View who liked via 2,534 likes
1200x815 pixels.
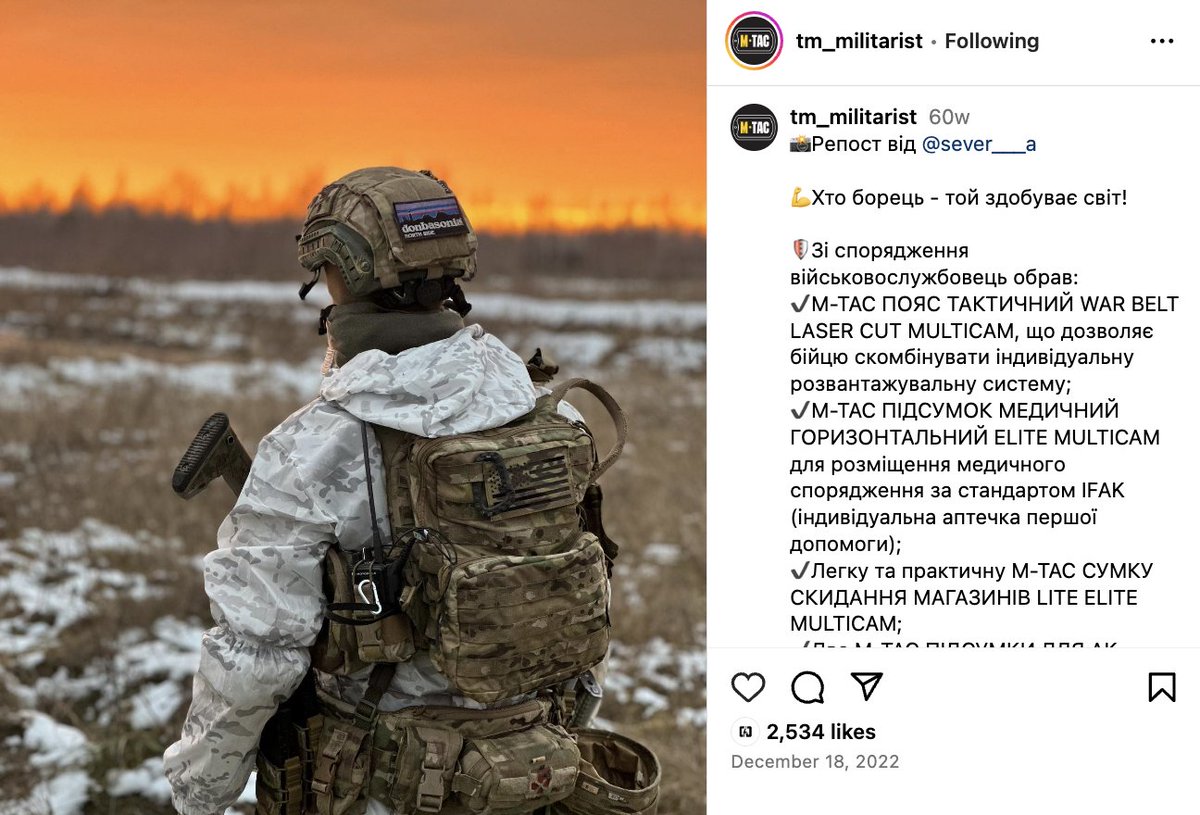click(821, 732)
